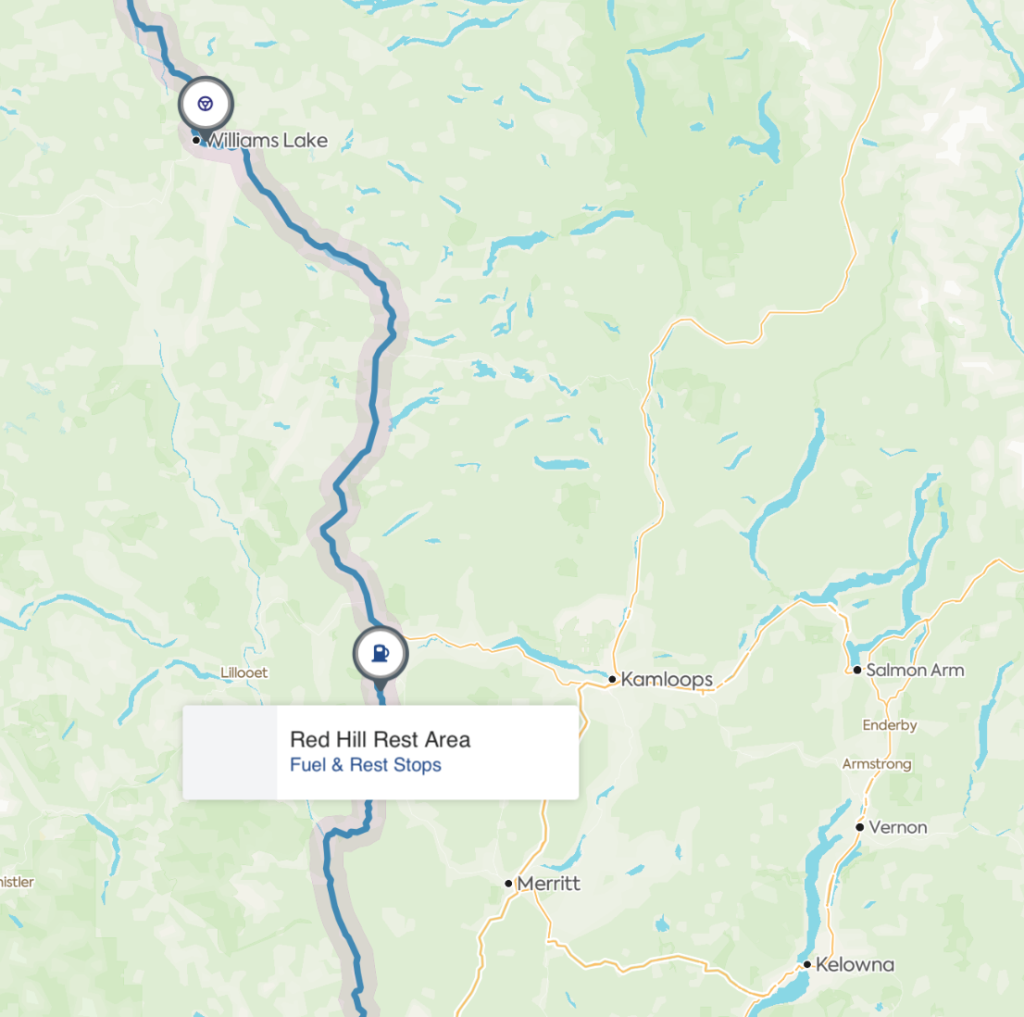Select the Williams Lake city label
Screen dimensions: 1024x1017
[267, 140]
